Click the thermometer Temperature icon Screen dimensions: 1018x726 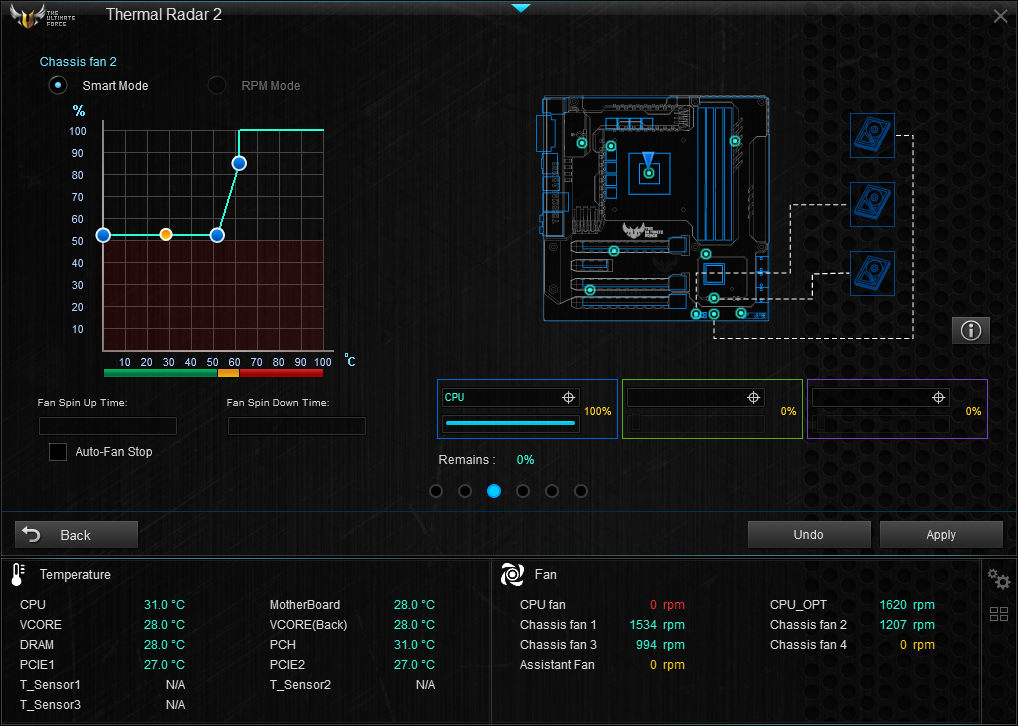(18, 575)
